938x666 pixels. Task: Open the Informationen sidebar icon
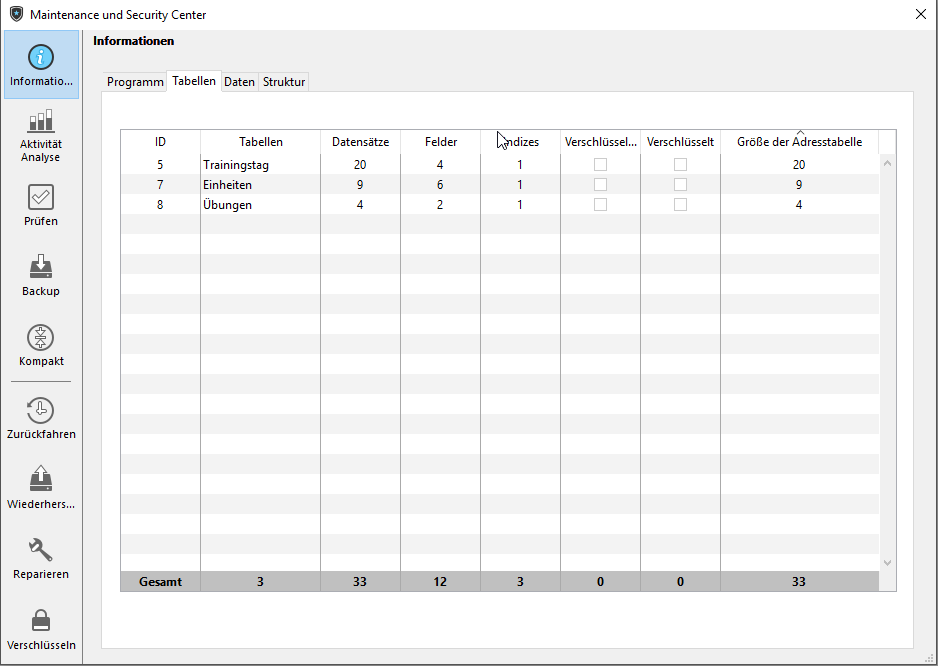[41, 58]
